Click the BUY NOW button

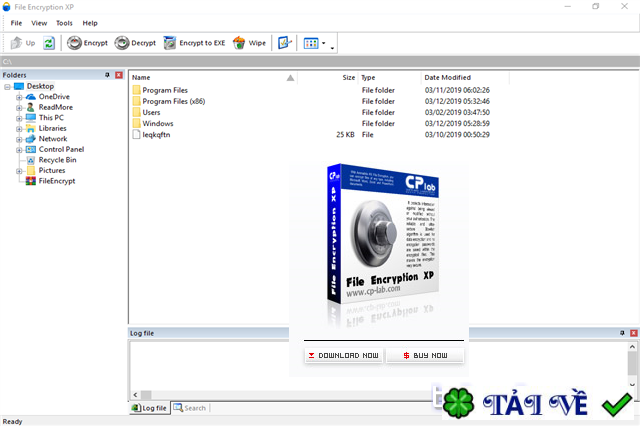coord(425,355)
